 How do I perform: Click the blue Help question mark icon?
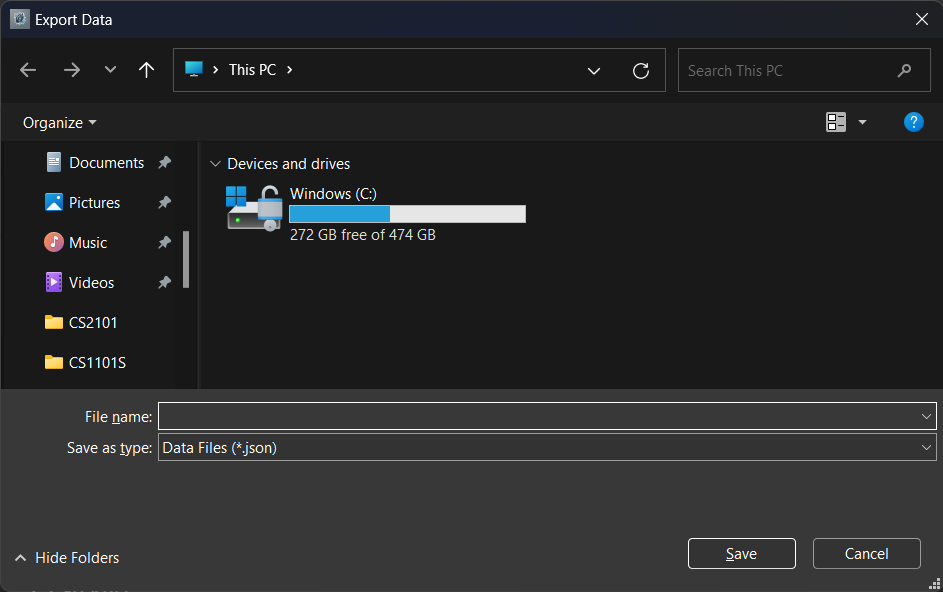[913, 122]
